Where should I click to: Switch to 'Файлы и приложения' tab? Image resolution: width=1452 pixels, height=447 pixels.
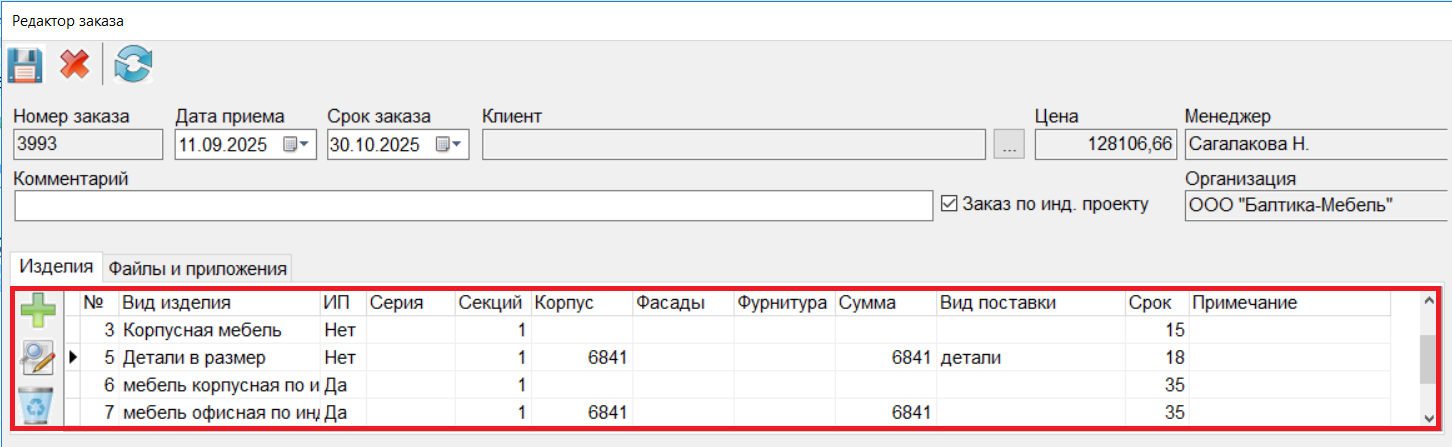[x=198, y=268]
